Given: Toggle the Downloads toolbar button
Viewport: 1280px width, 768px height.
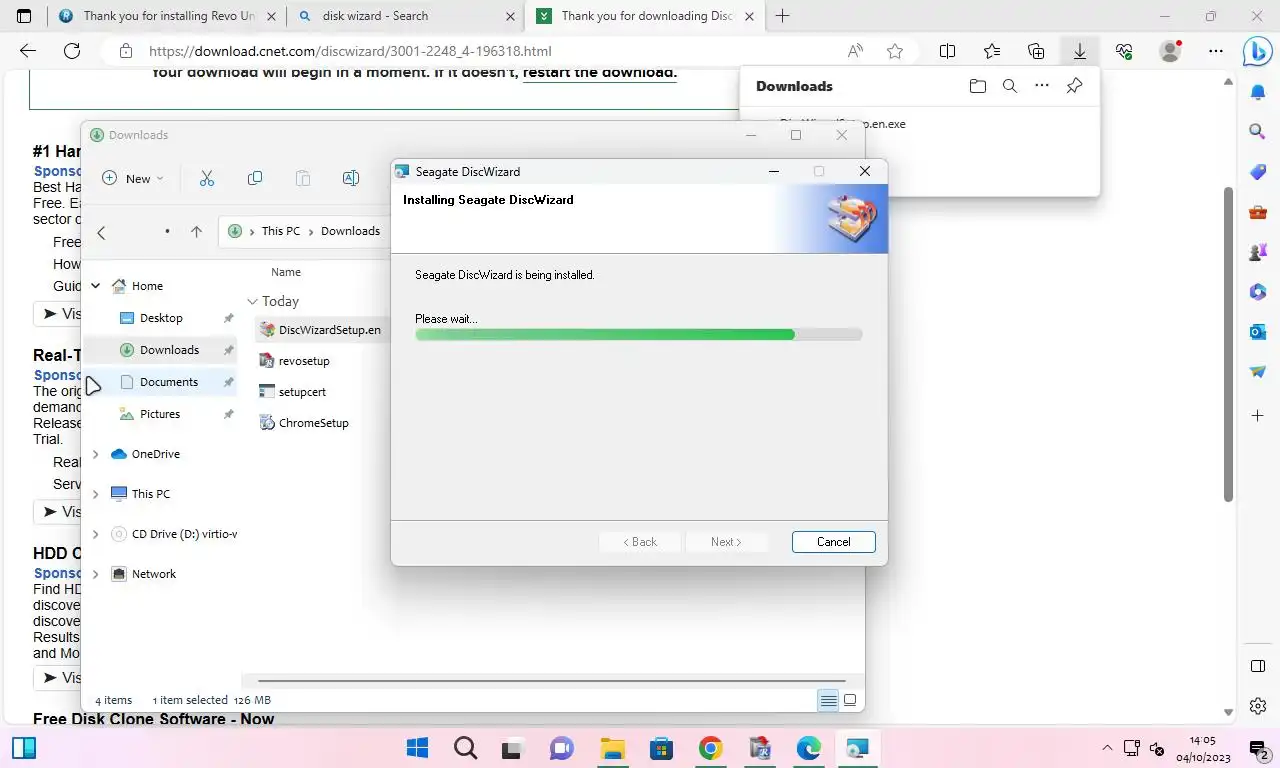Looking at the screenshot, I should click(1080, 51).
